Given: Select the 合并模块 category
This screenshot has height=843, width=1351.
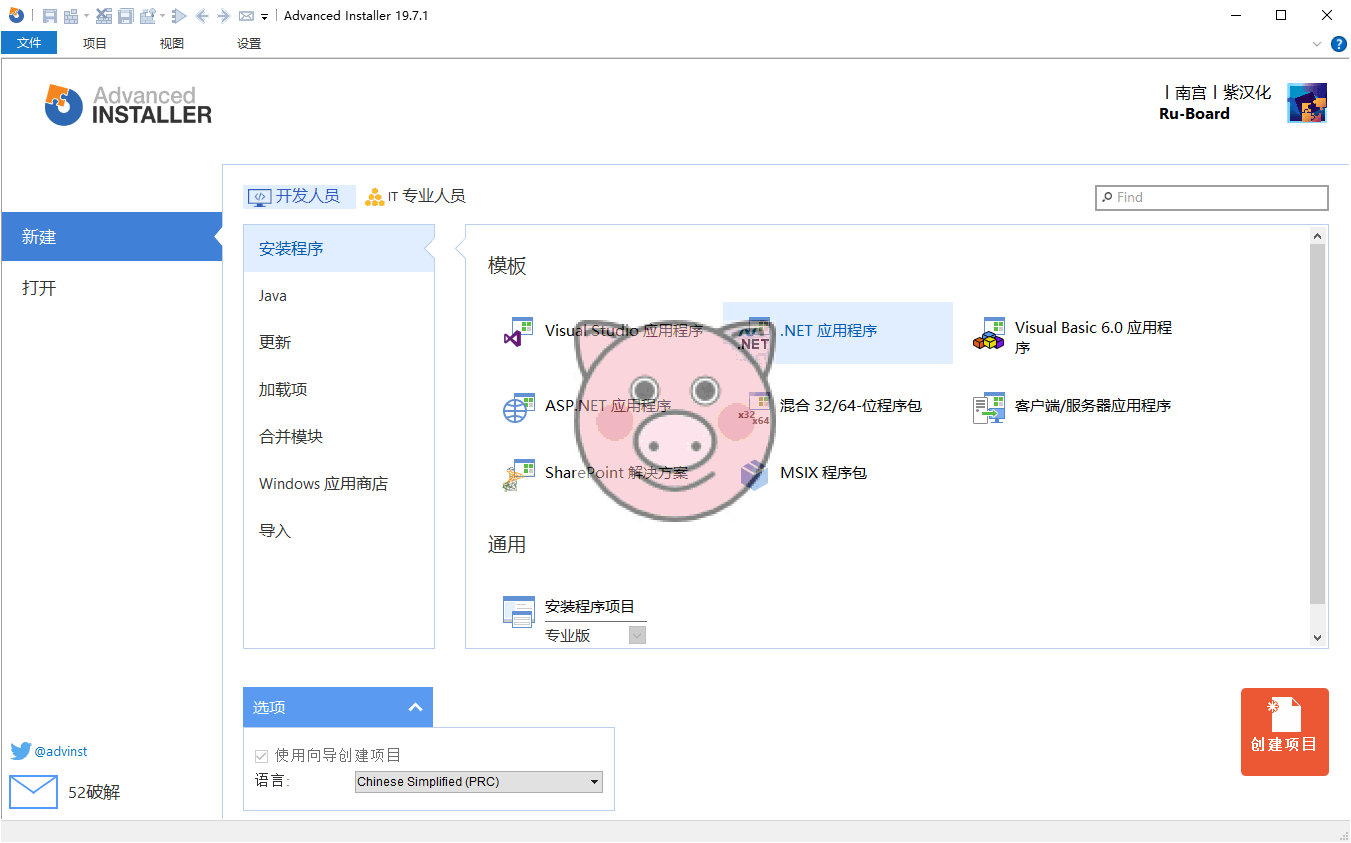Looking at the screenshot, I should (x=339, y=436).
